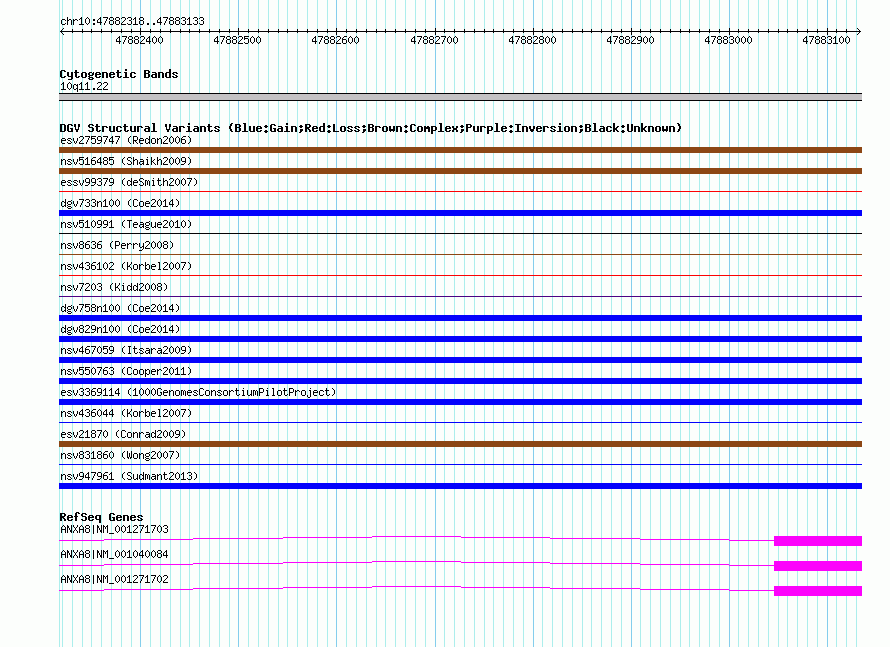Image resolution: width=890 pixels, height=647 pixels.
Task: Click the blue bar under nsv550763
Action: (460, 381)
